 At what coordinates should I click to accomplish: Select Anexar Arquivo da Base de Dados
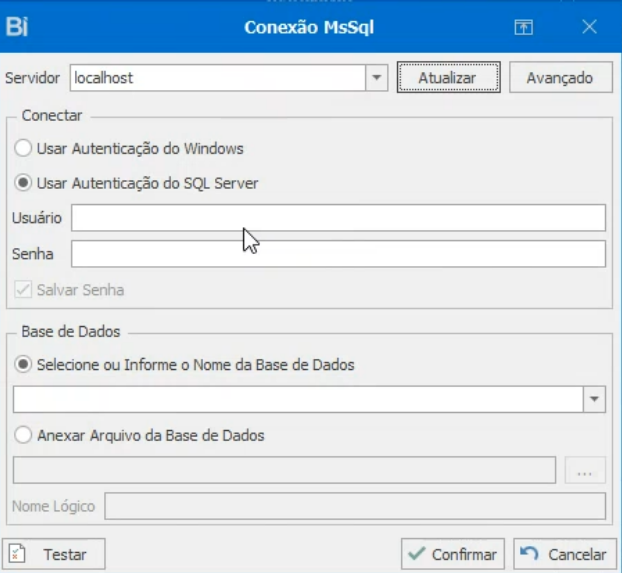click(x=23, y=435)
